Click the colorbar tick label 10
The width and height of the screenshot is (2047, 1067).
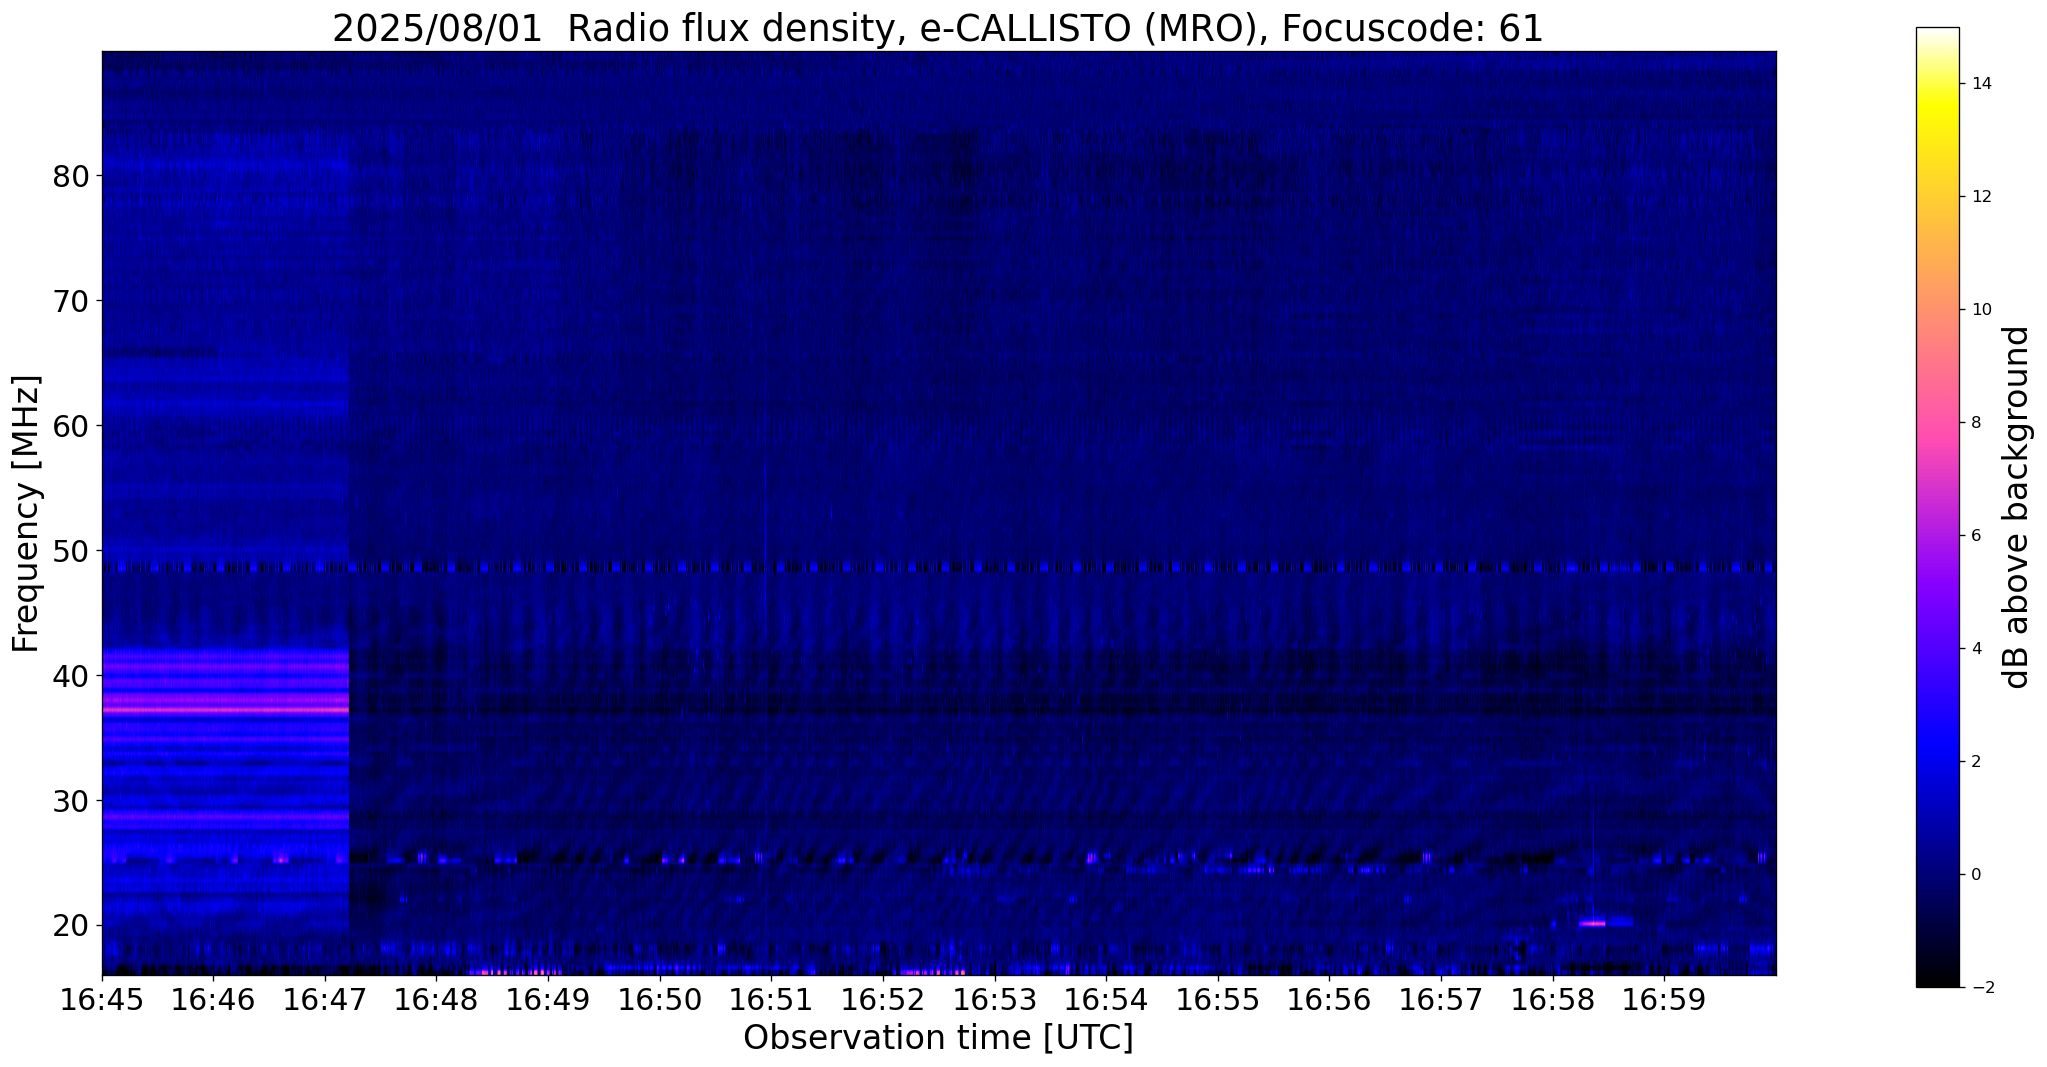coord(1981,310)
